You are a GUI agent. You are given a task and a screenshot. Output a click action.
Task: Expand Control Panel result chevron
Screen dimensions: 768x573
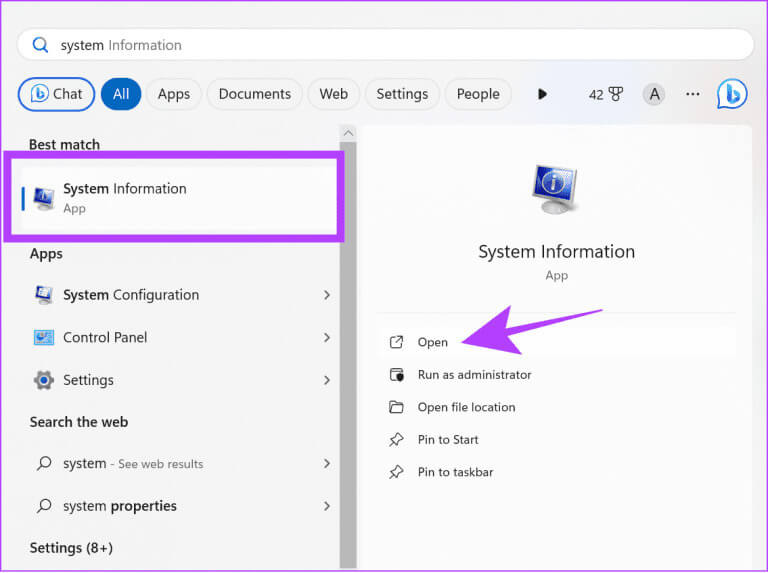coord(327,338)
